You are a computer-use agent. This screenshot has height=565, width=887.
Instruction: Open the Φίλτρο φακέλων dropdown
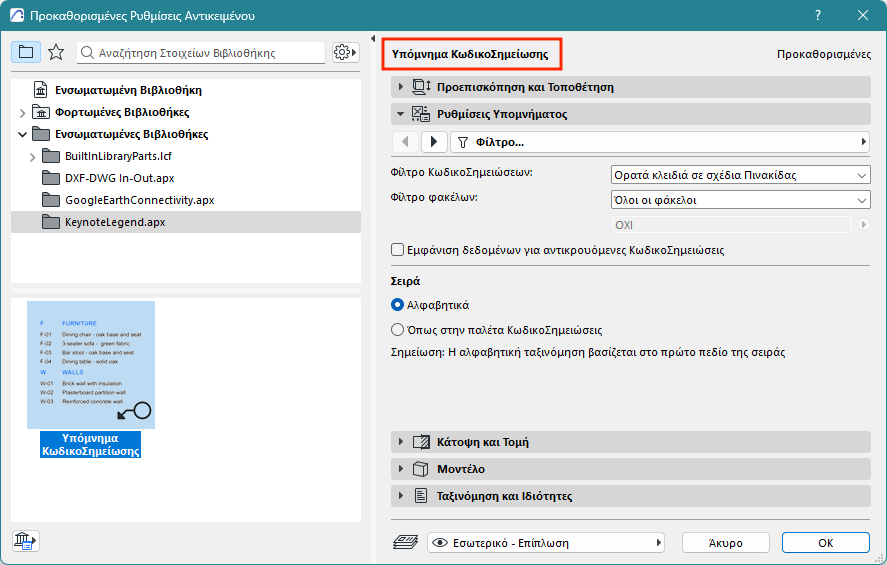click(x=739, y=200)
